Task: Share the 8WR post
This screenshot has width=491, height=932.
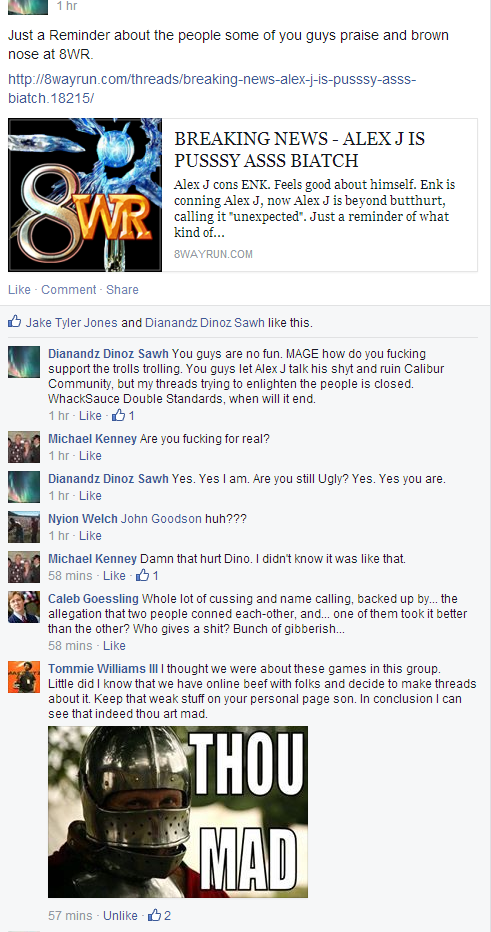Action: click(122, 289)
